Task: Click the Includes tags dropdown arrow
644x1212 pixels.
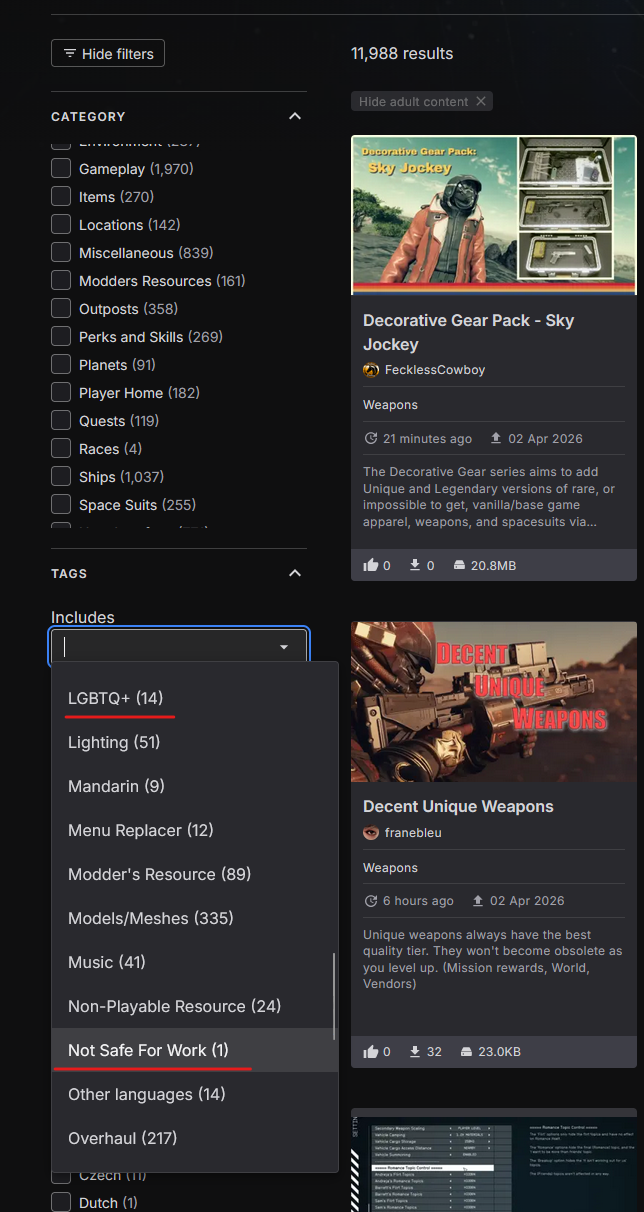Action: 284,647
